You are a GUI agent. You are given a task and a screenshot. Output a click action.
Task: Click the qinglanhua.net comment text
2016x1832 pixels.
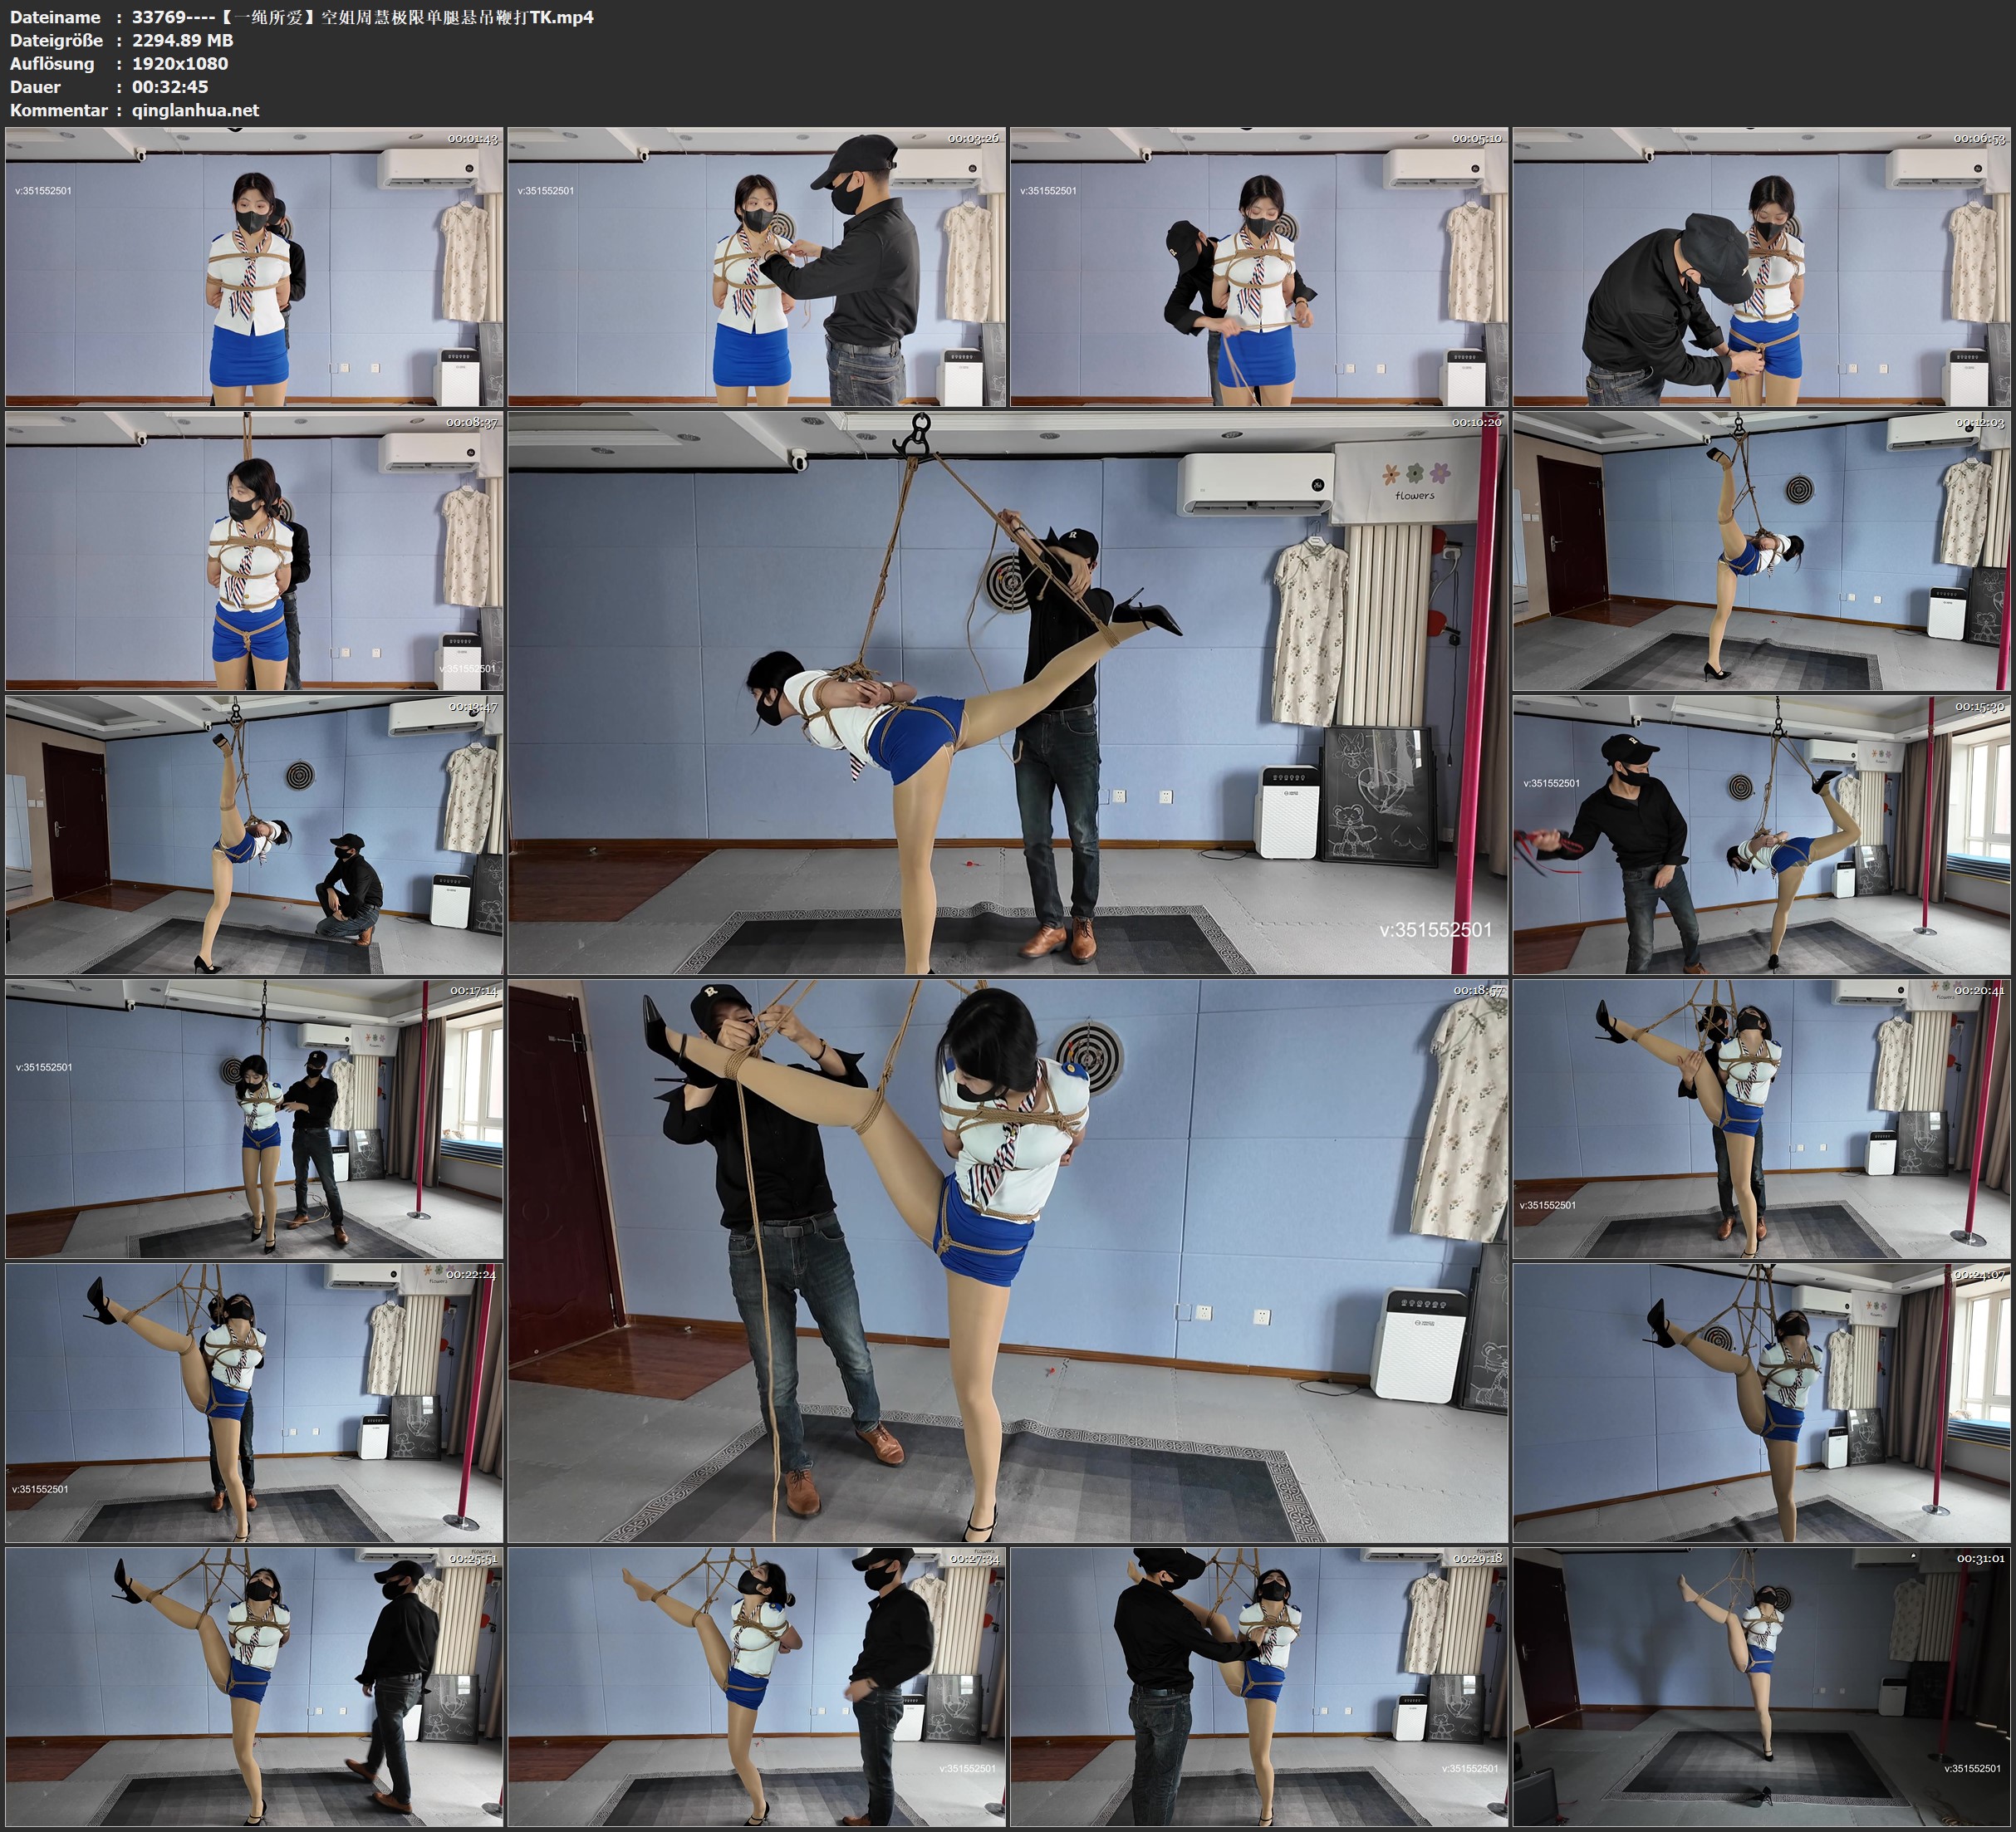point(195,110)
